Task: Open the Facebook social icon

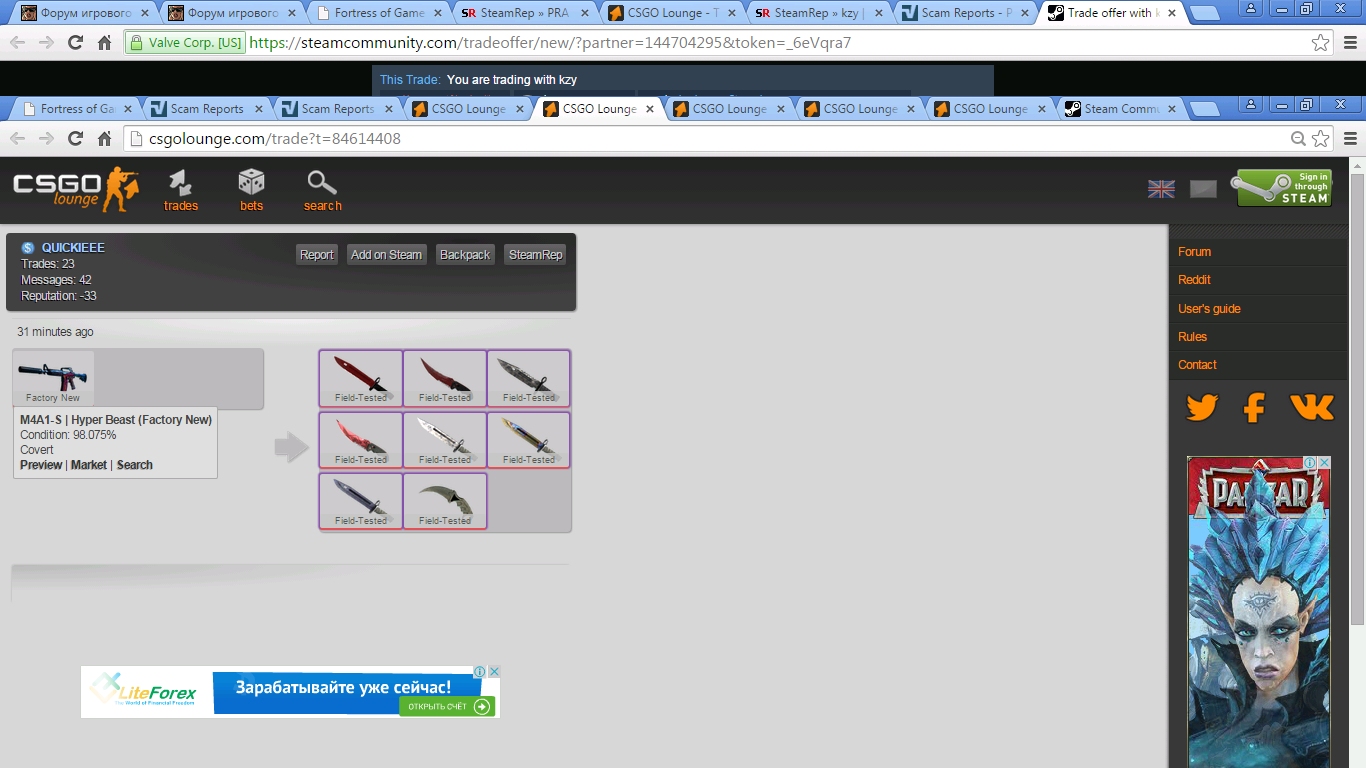Action: tap(1254, 408)
